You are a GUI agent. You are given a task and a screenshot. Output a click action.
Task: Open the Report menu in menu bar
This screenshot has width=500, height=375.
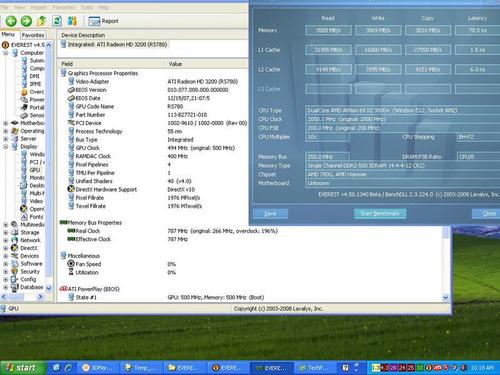(x=39, y=7)
